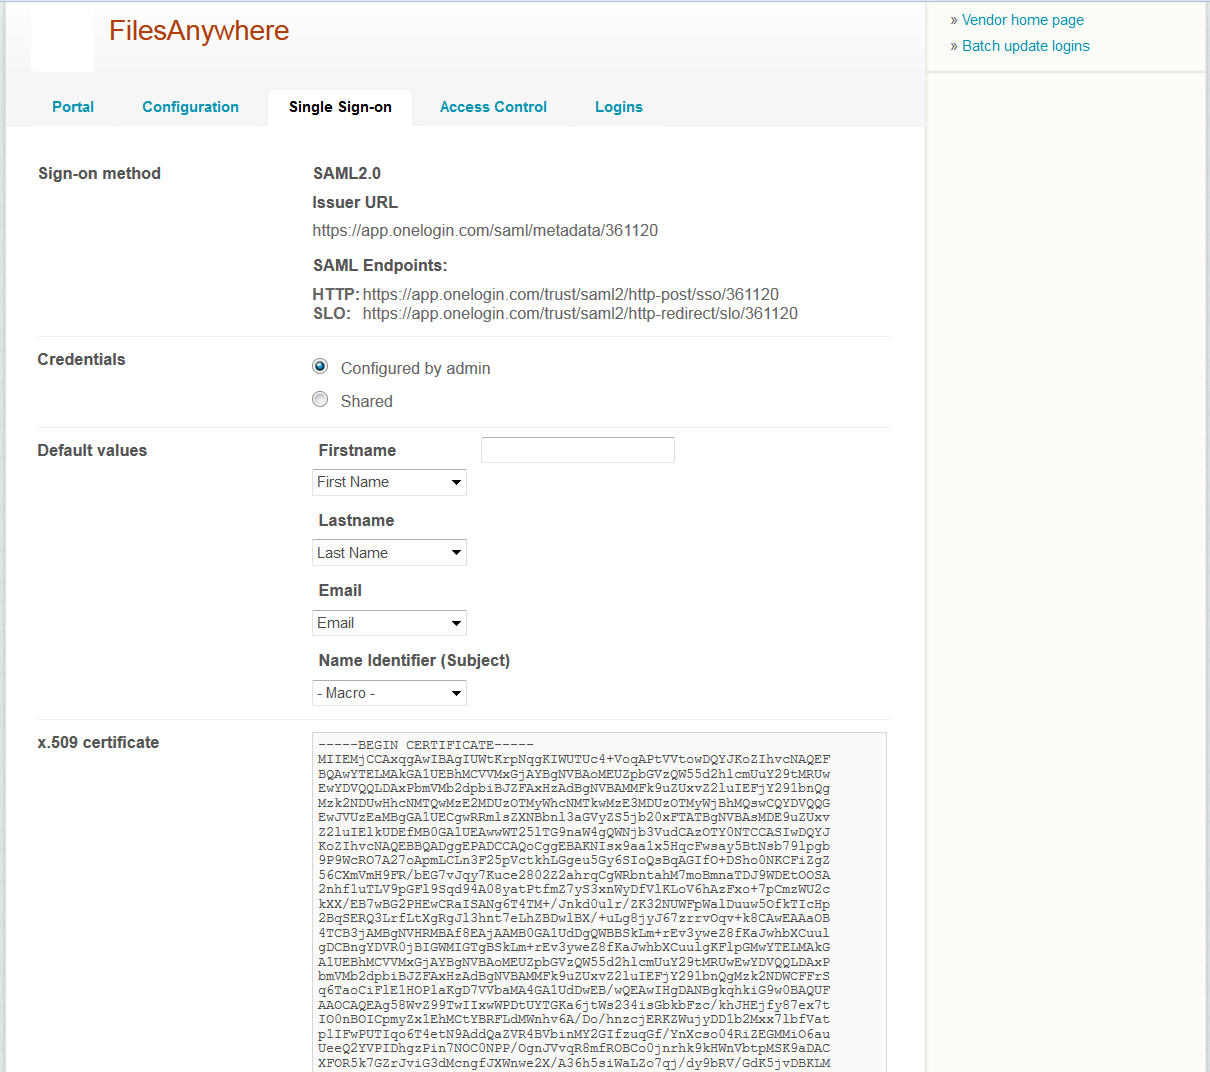The width and height of the screenshot is (1210, 1072).
Task: Click the Lastname field label
Action: 356,521
